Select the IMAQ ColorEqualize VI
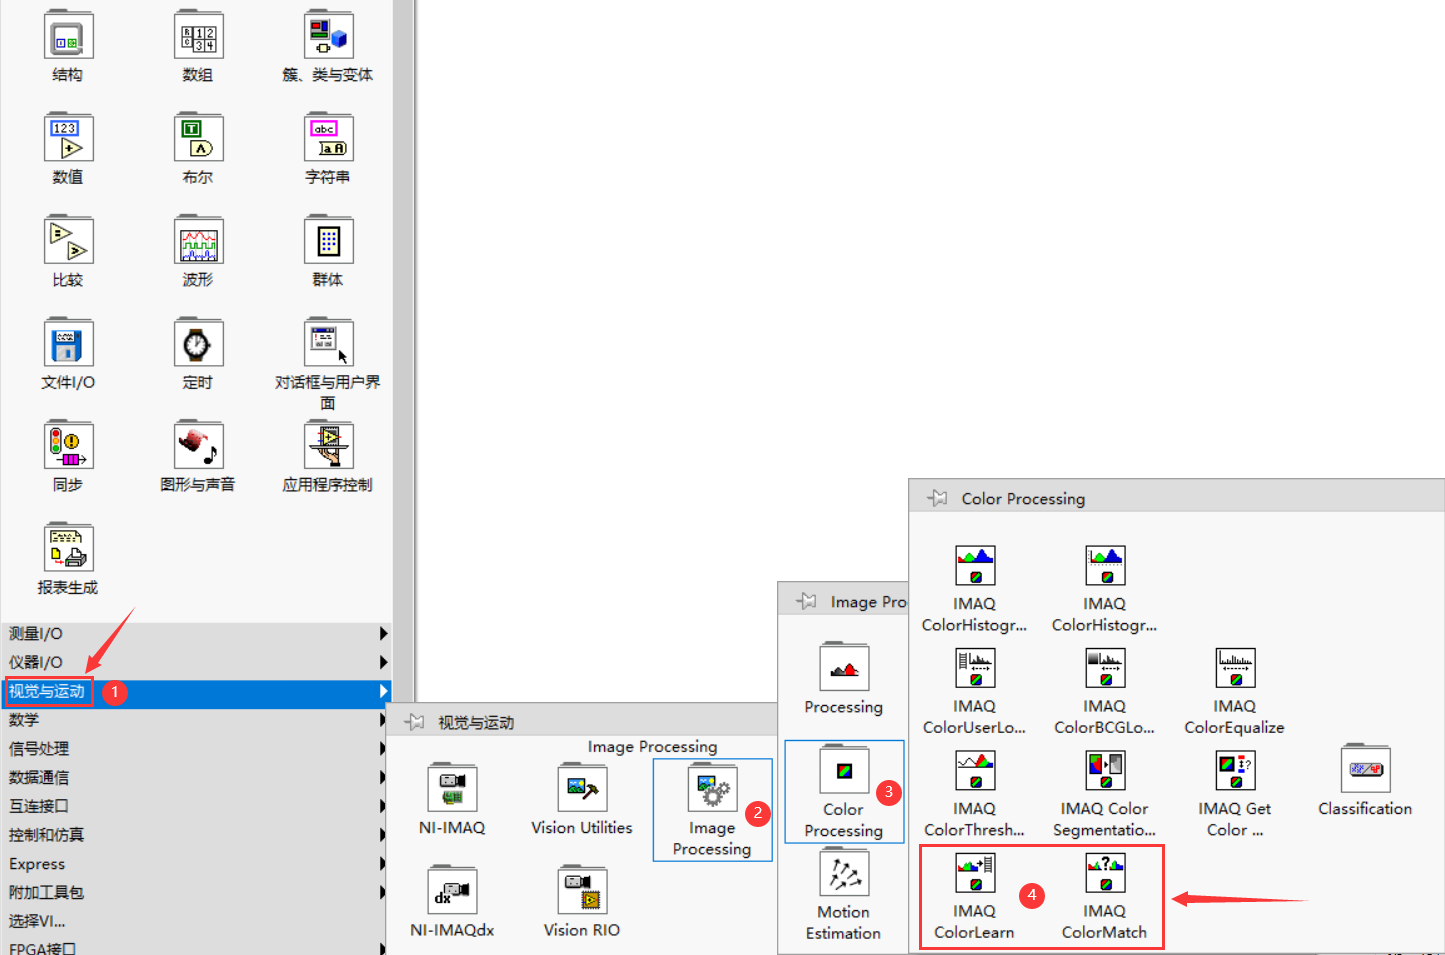Viewport: 1445px width, 955px height. coord(1235,667)
